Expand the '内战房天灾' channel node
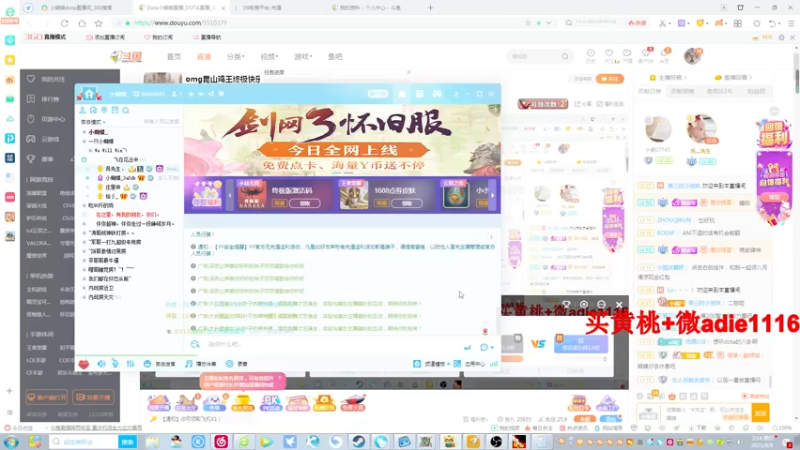The image size is (800, 450). [84, 297]
